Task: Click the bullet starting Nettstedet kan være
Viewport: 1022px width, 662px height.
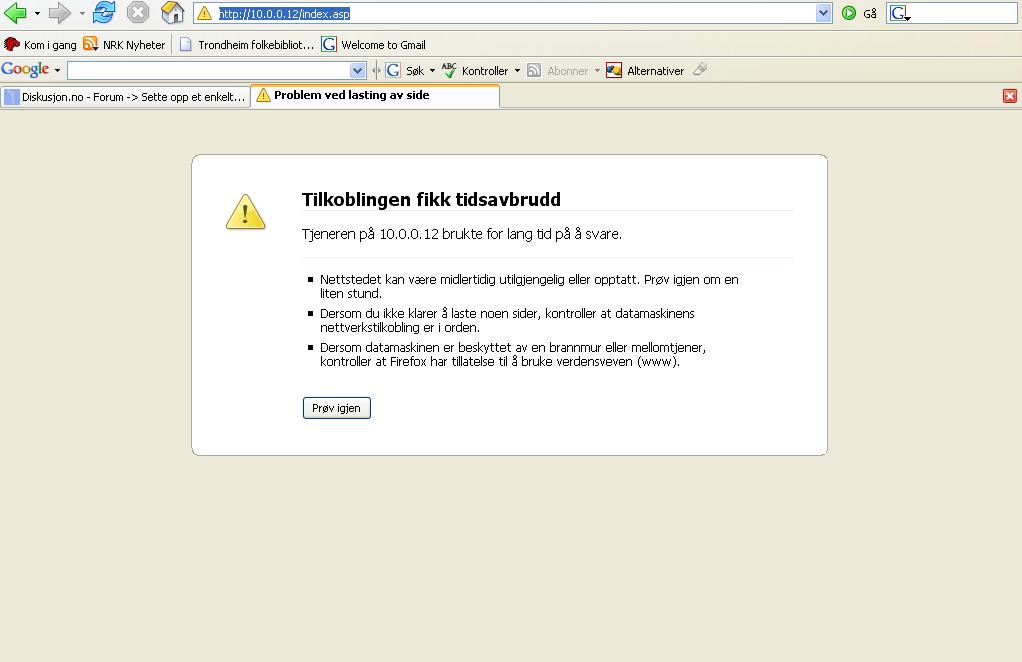Action: (529, 286)
